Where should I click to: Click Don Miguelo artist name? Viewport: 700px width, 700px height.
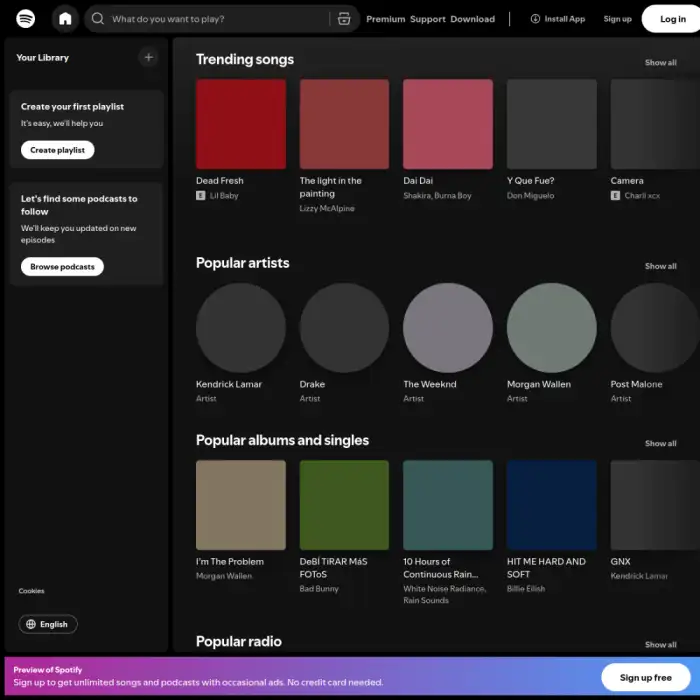click(x=530, y=196)
